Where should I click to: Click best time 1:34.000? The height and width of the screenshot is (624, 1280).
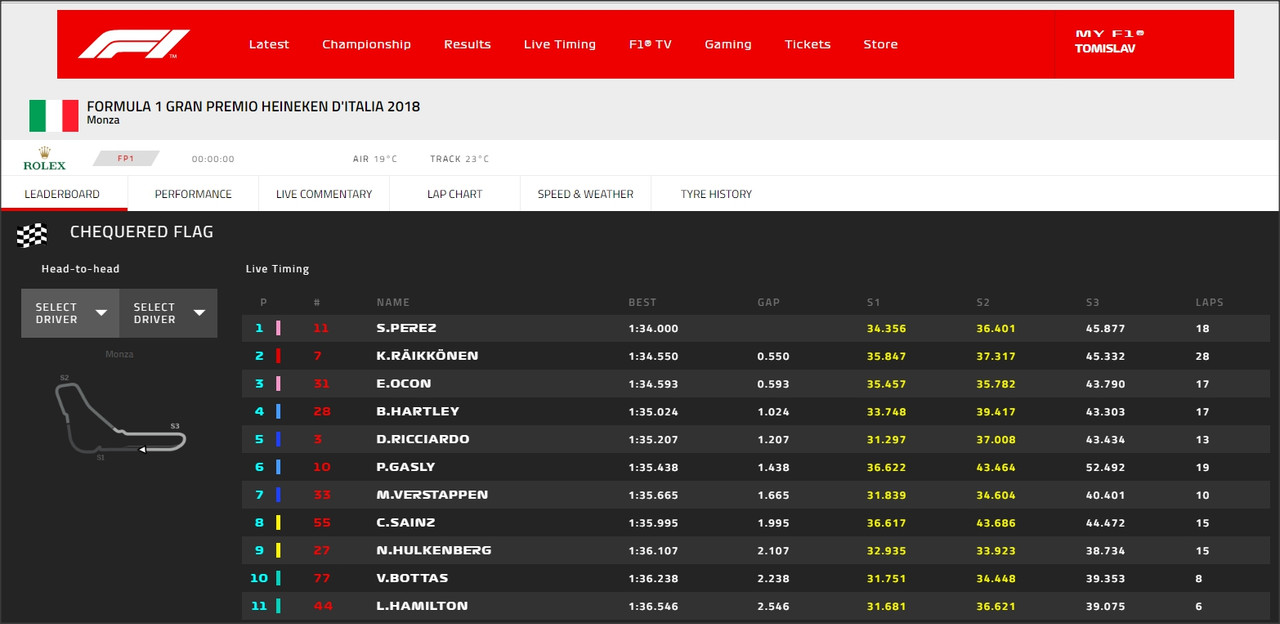[653, 328]
